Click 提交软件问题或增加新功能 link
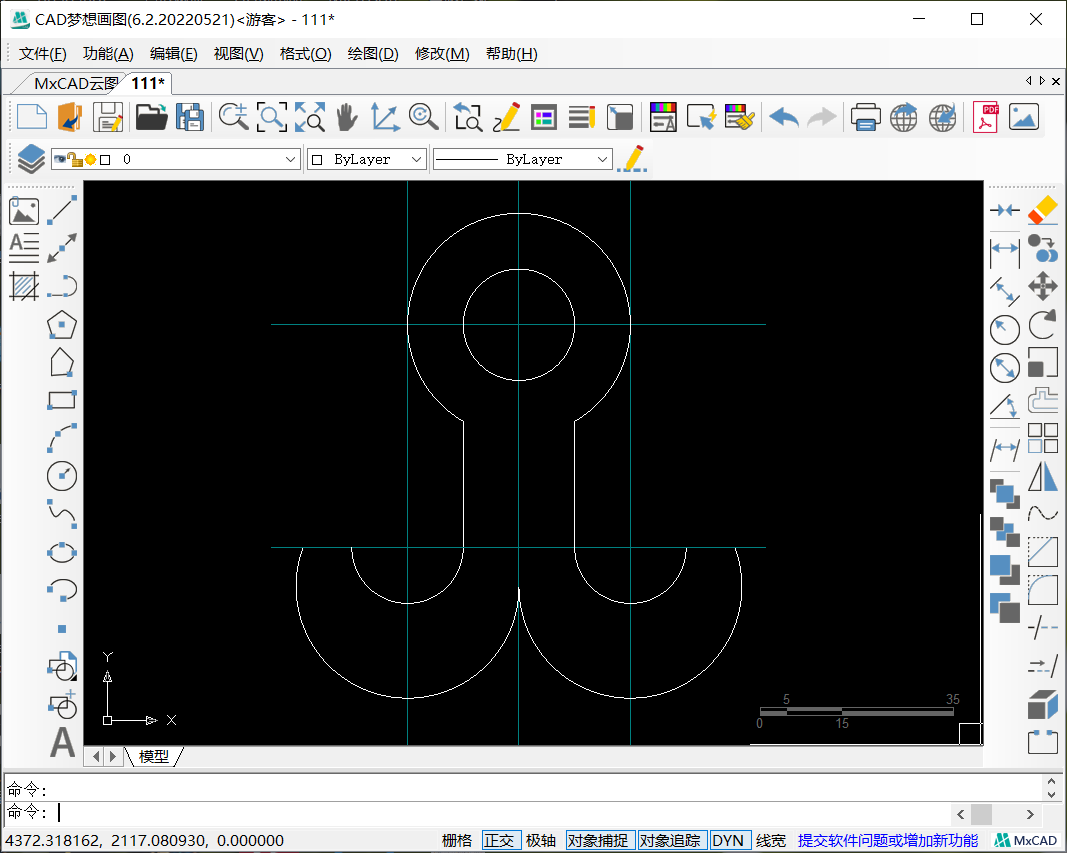Viewport: 1067px width, 853px height. pyautogui.click(x=888, y=841)
